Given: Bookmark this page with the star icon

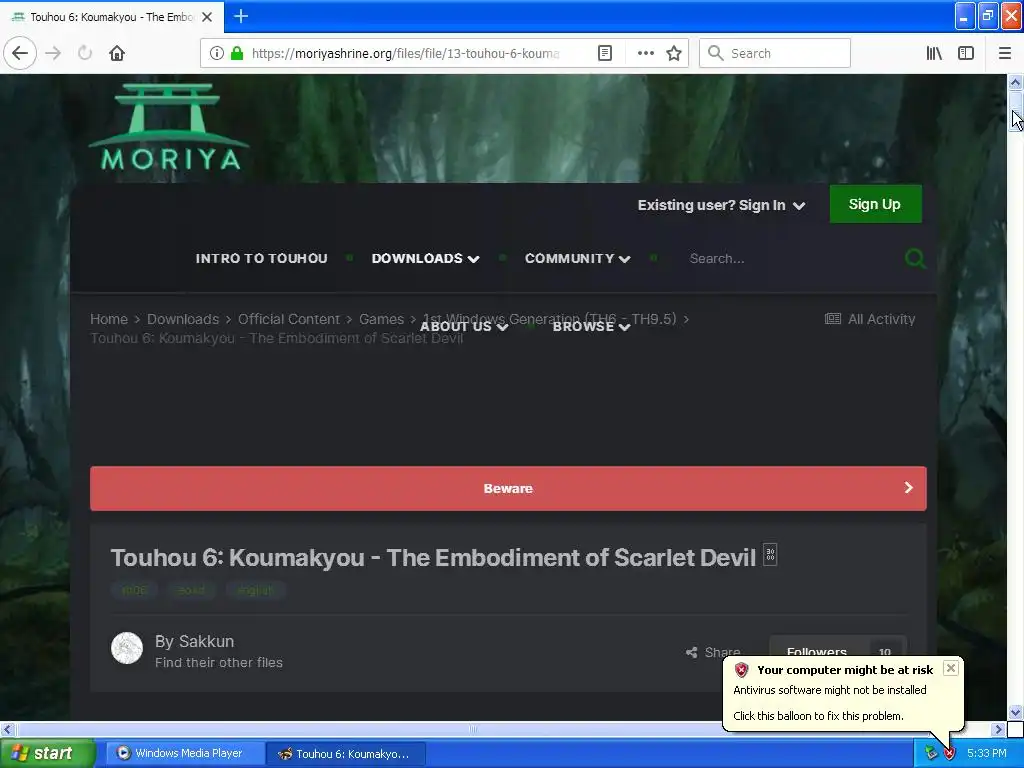Looking at the screenshot, I should [674, 53].
